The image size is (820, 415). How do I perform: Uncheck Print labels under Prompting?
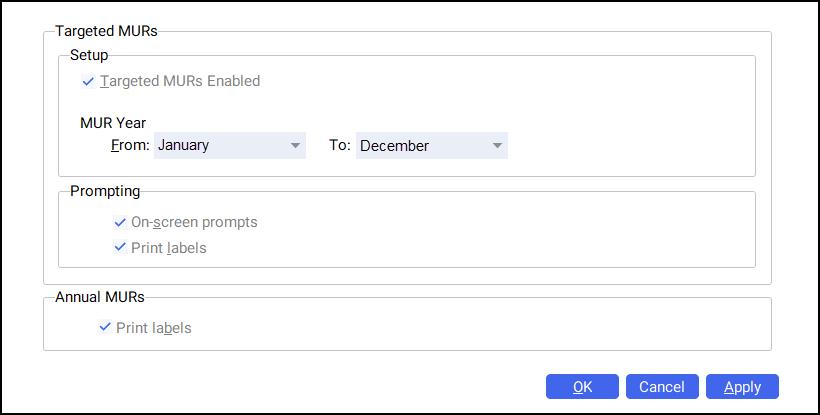coord(120,247)
